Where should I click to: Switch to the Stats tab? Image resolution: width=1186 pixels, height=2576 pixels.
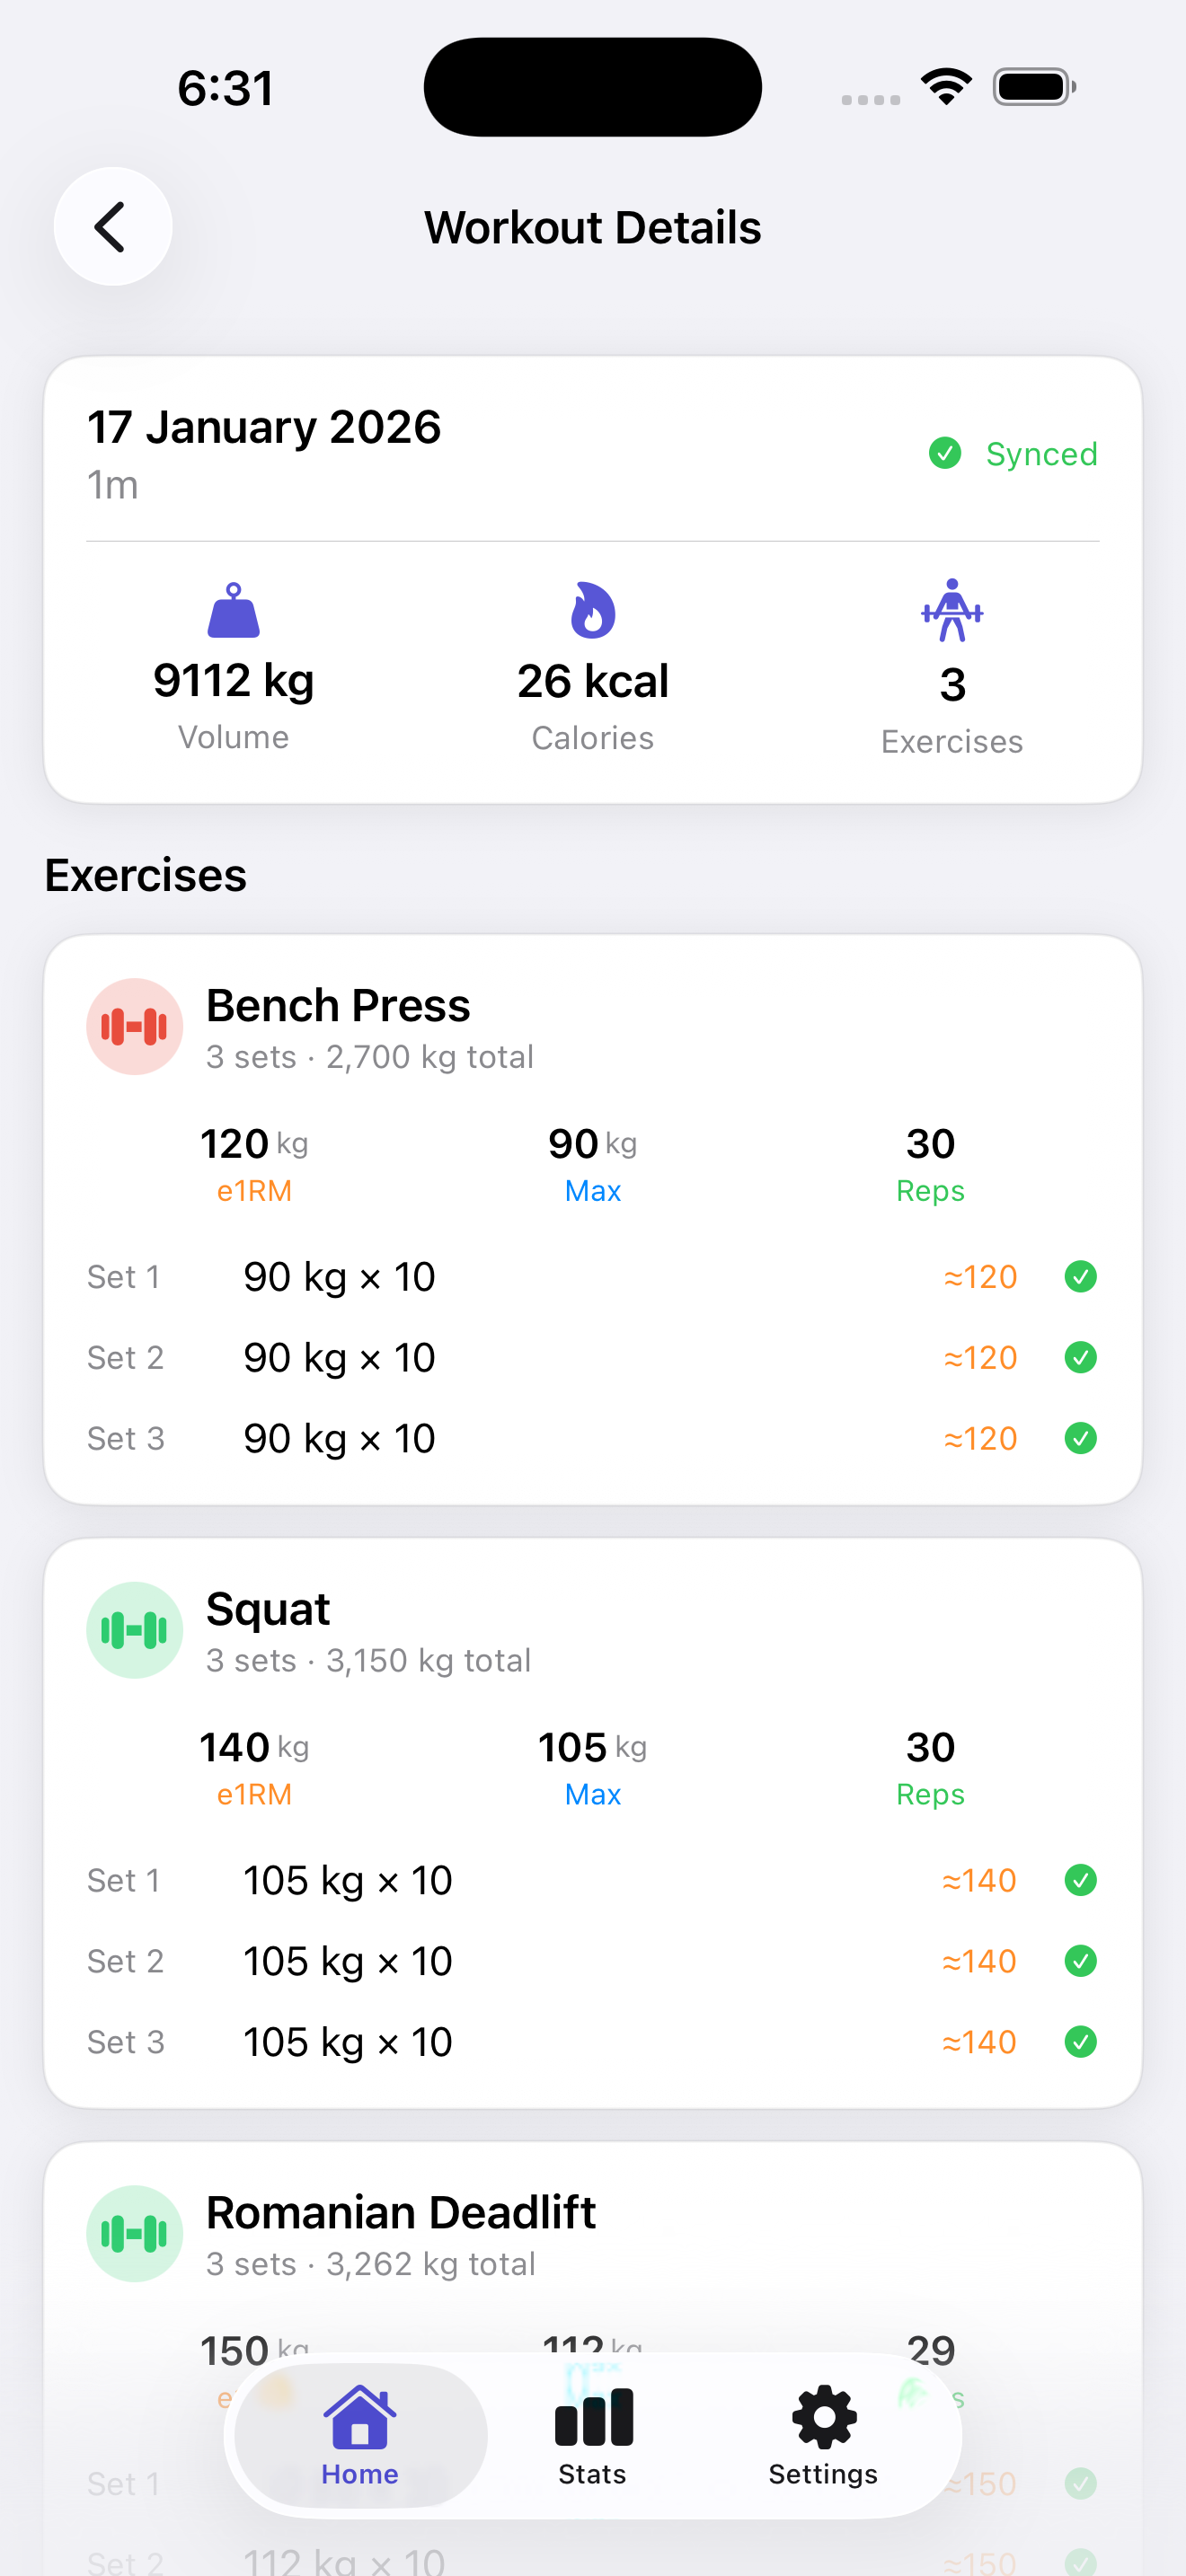tap(592, 2436)
